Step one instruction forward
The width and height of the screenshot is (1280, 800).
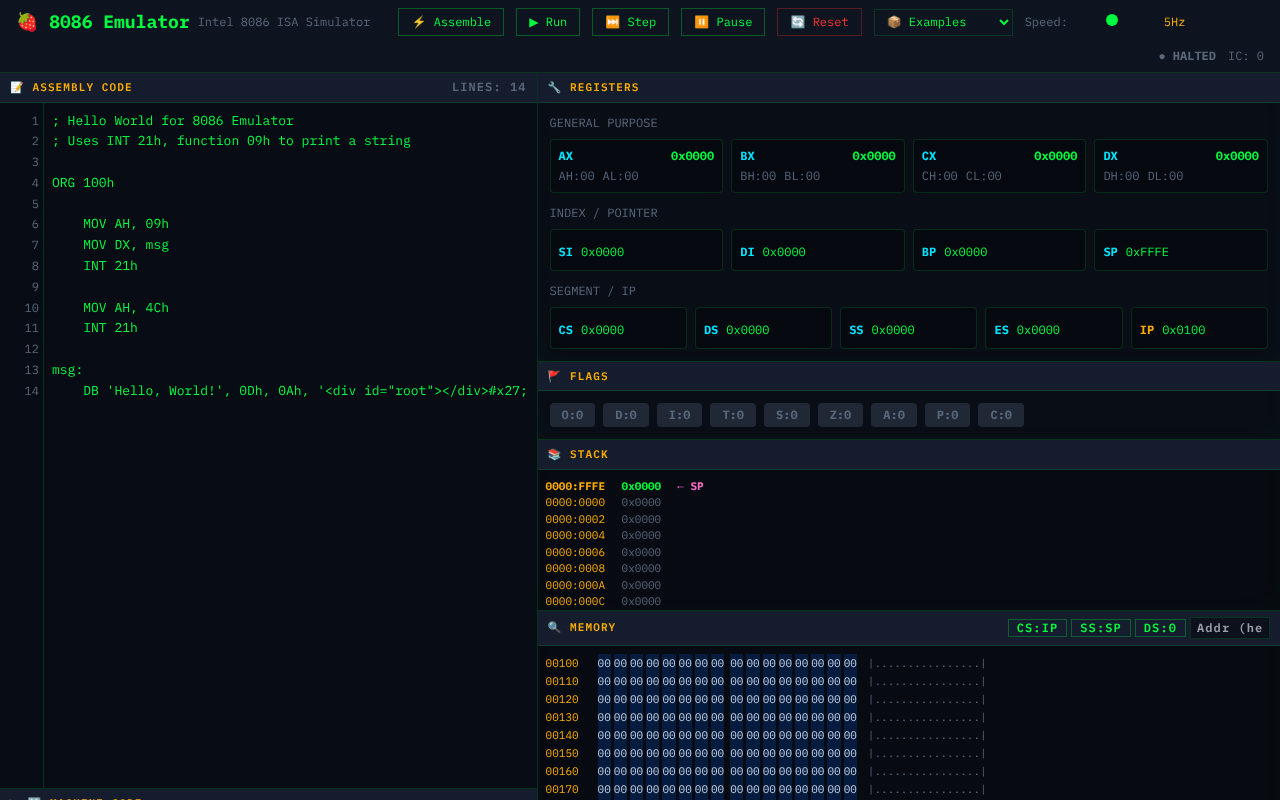[x=630, y=22]
